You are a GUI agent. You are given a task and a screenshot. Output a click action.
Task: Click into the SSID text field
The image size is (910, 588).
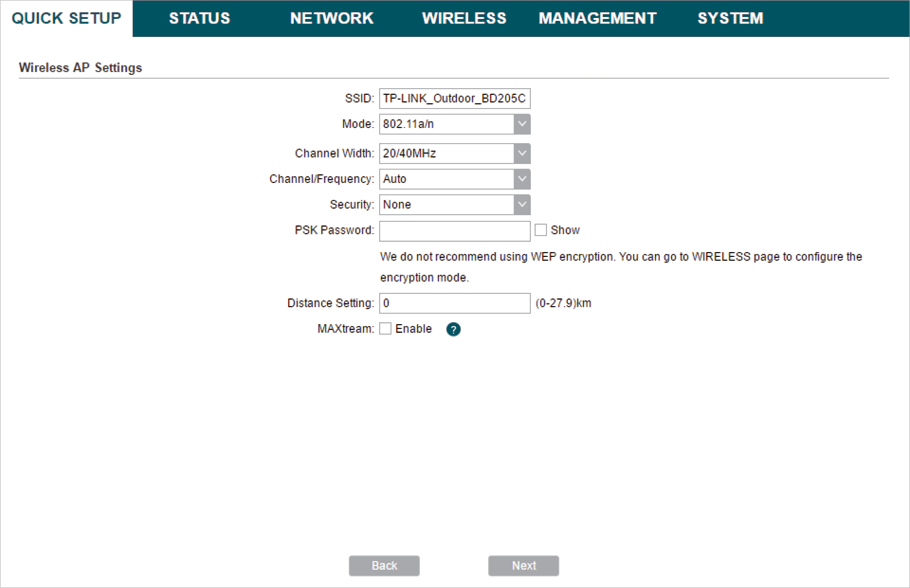(x=454, y=99)
